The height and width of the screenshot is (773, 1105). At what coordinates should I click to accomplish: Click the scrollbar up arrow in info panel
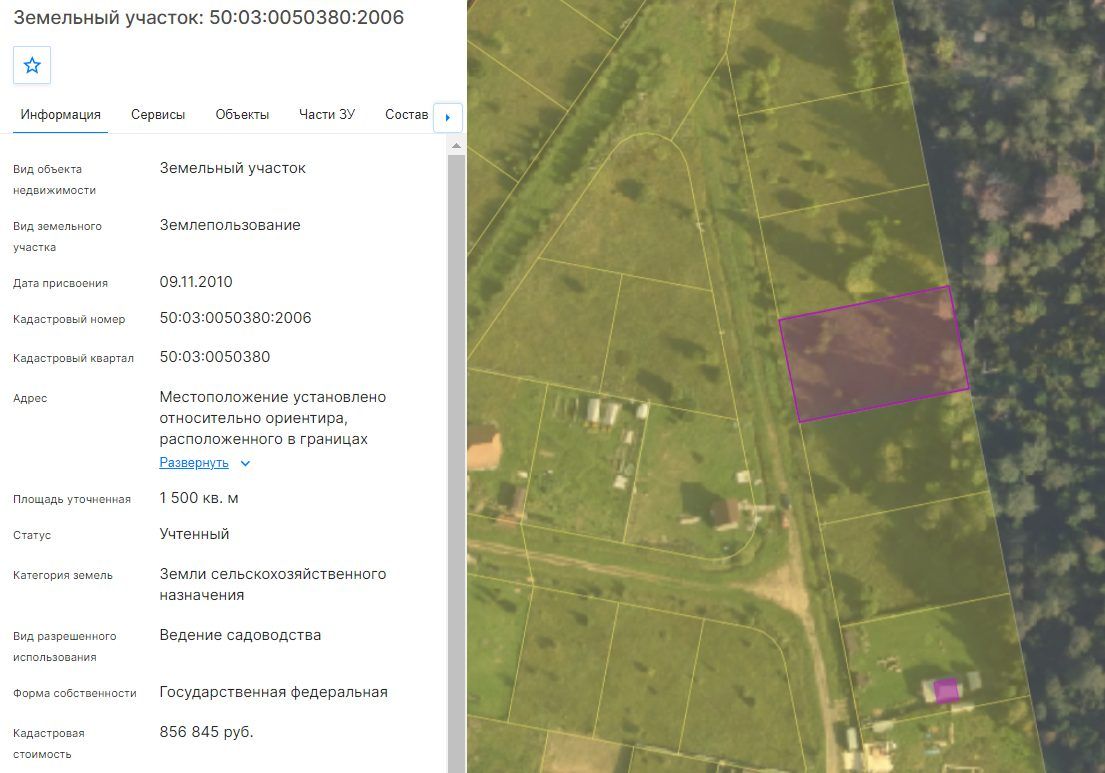click(x=456, y=146)
